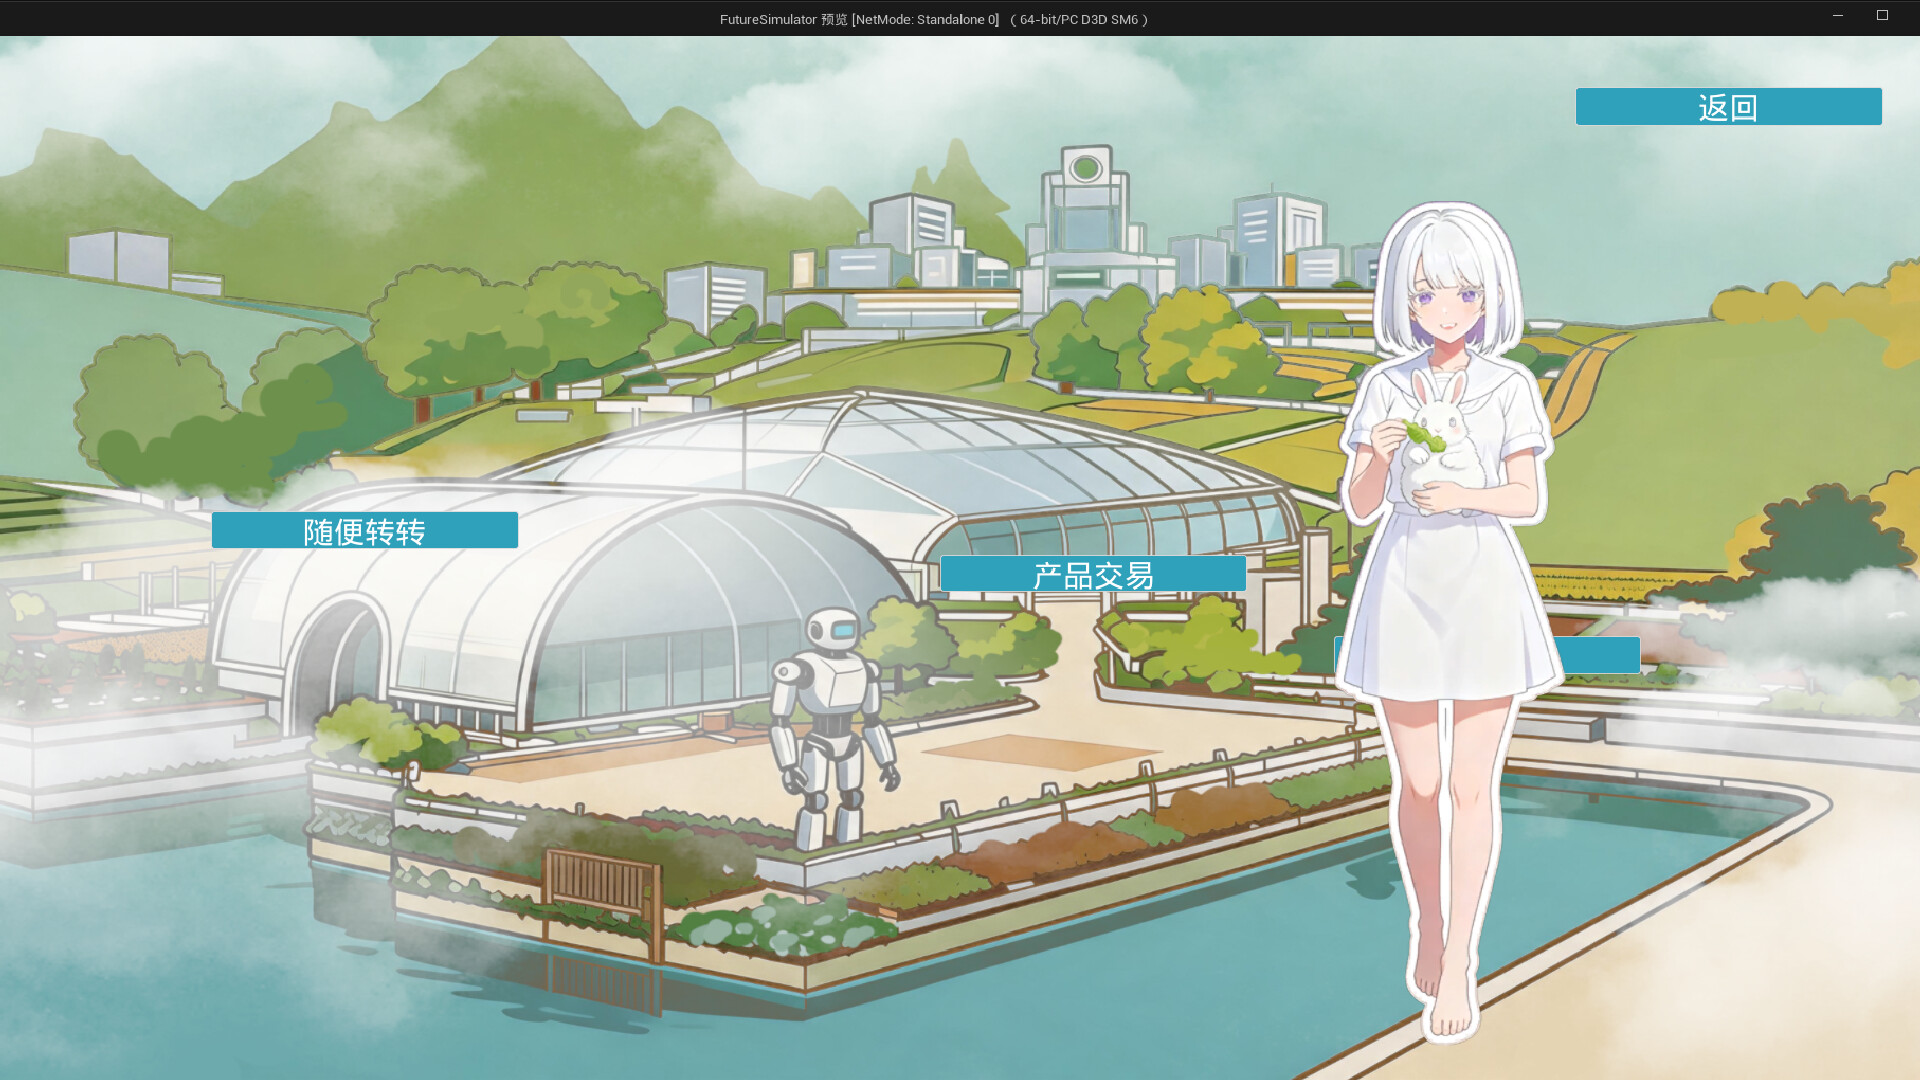Viewport: 1920px width, 1080px height.
Task: Click the 返回 button
Action: [x=1728, y=107]
